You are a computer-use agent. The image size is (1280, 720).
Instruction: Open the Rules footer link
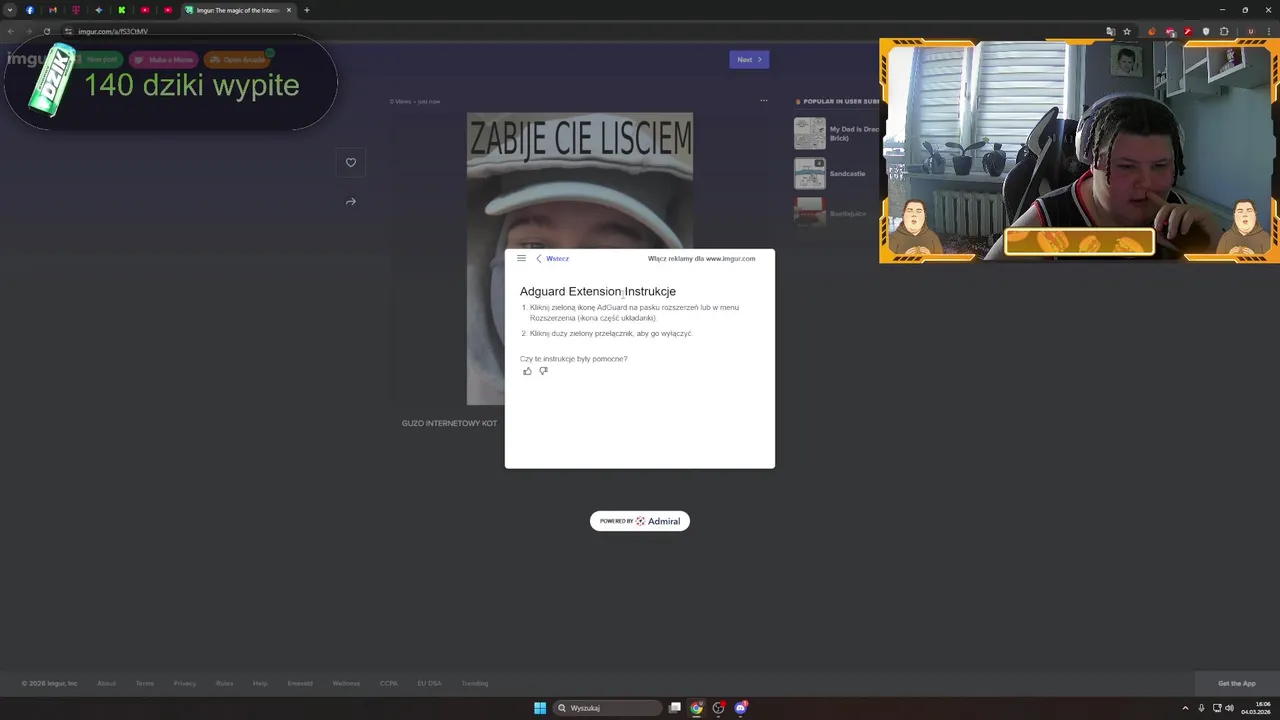(225, 683)
